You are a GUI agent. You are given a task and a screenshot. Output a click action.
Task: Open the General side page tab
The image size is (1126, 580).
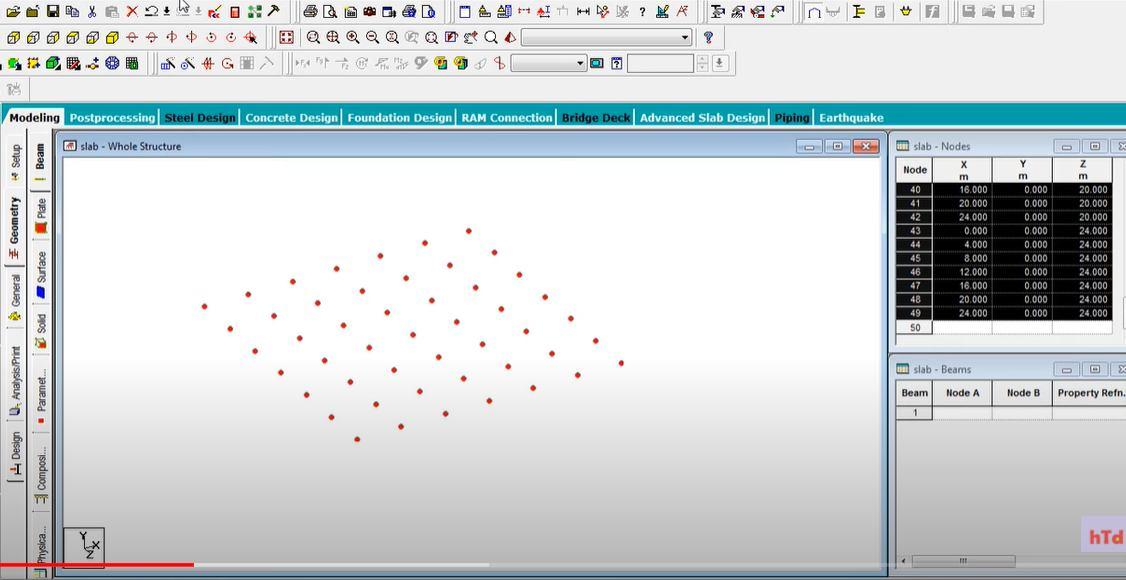click(15, 298)
